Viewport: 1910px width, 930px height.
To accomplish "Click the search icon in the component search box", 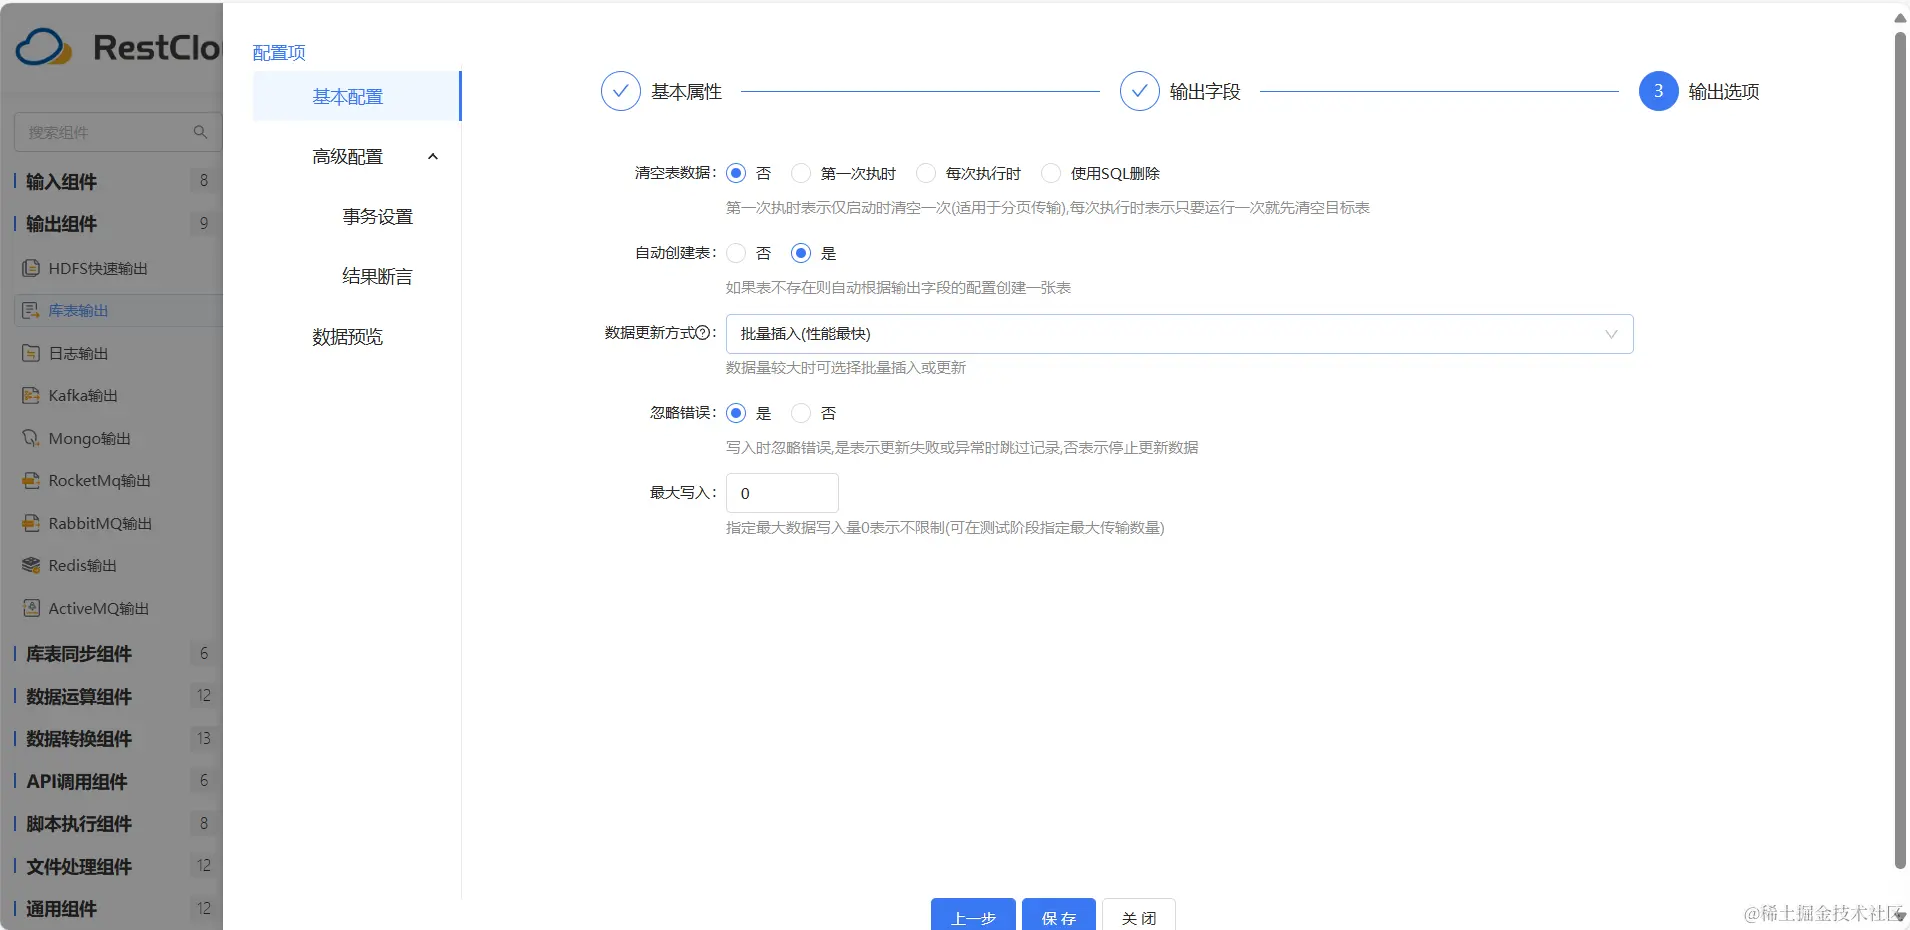I will [x=201, y=131].
